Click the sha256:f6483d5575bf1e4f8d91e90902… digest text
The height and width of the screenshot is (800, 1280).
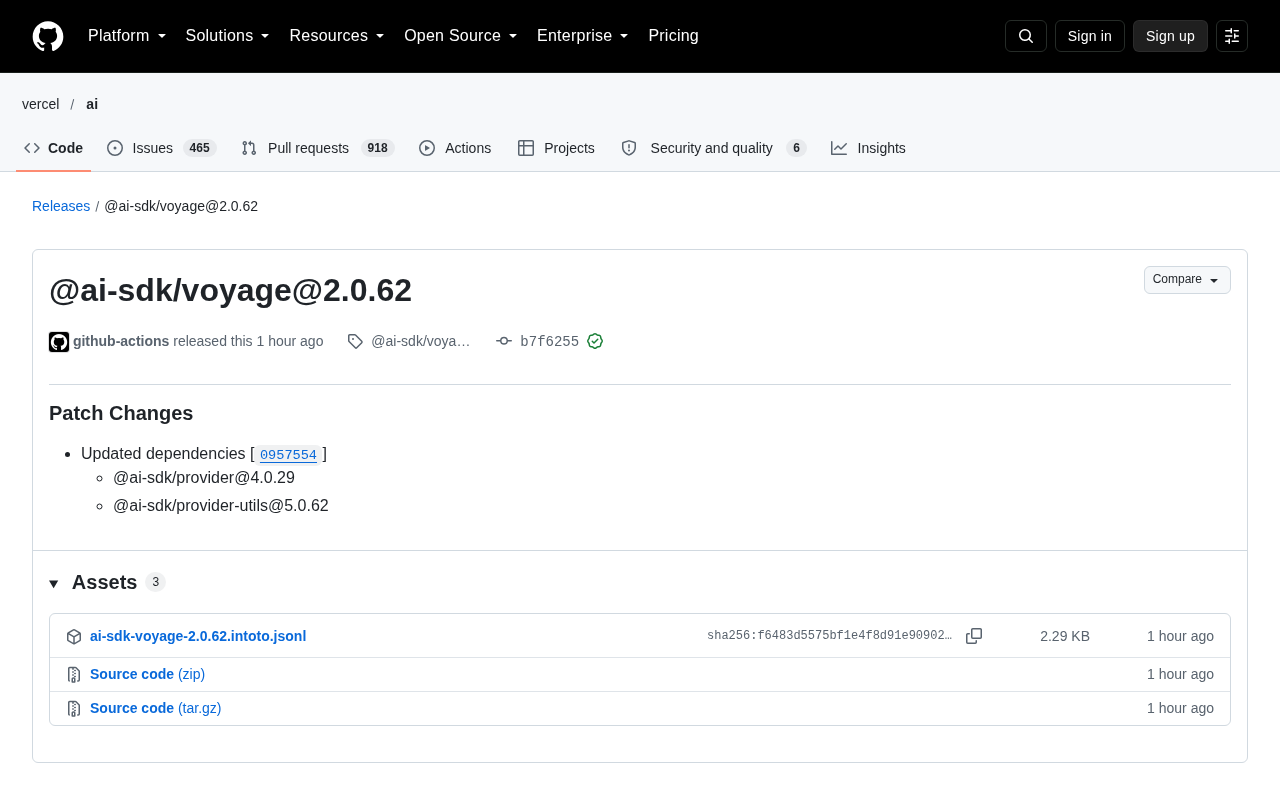(x=829, y=636)
